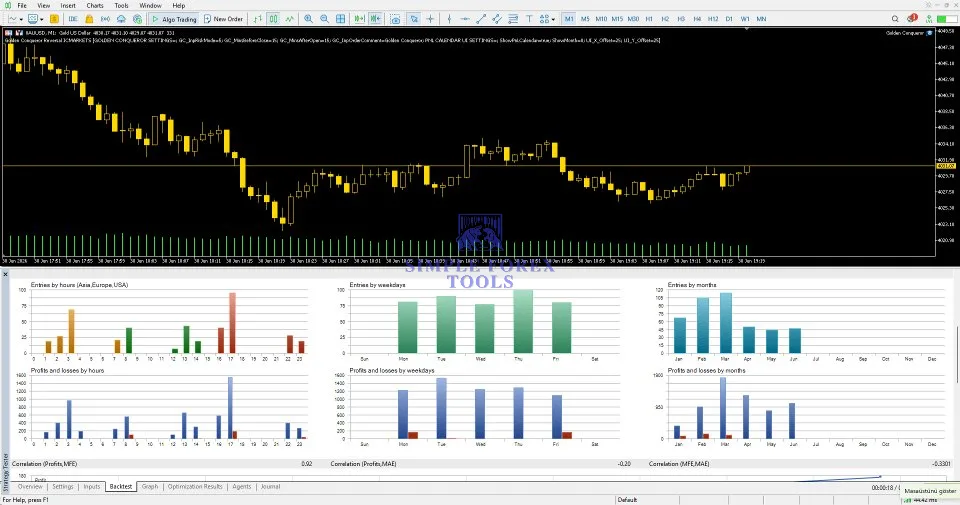Open the Market Watch panel icon

pos(54,19)
